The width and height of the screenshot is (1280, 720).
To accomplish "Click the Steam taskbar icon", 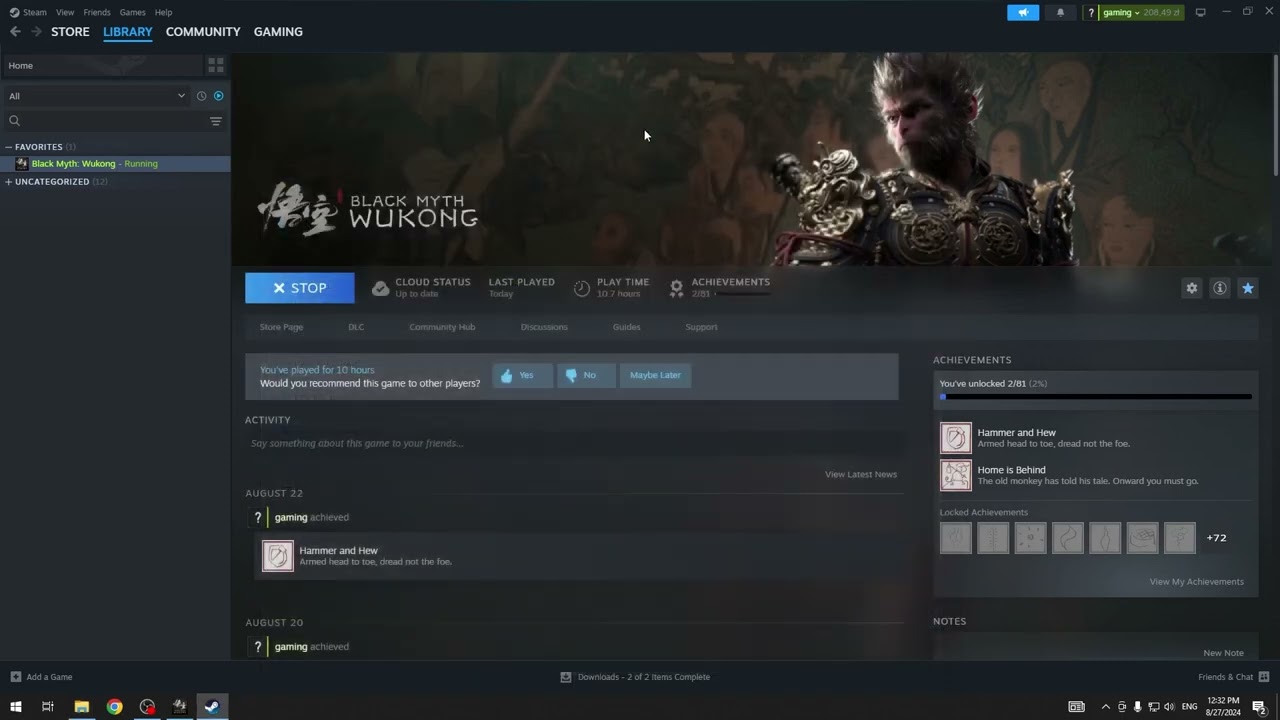I will tap(212, 707).
